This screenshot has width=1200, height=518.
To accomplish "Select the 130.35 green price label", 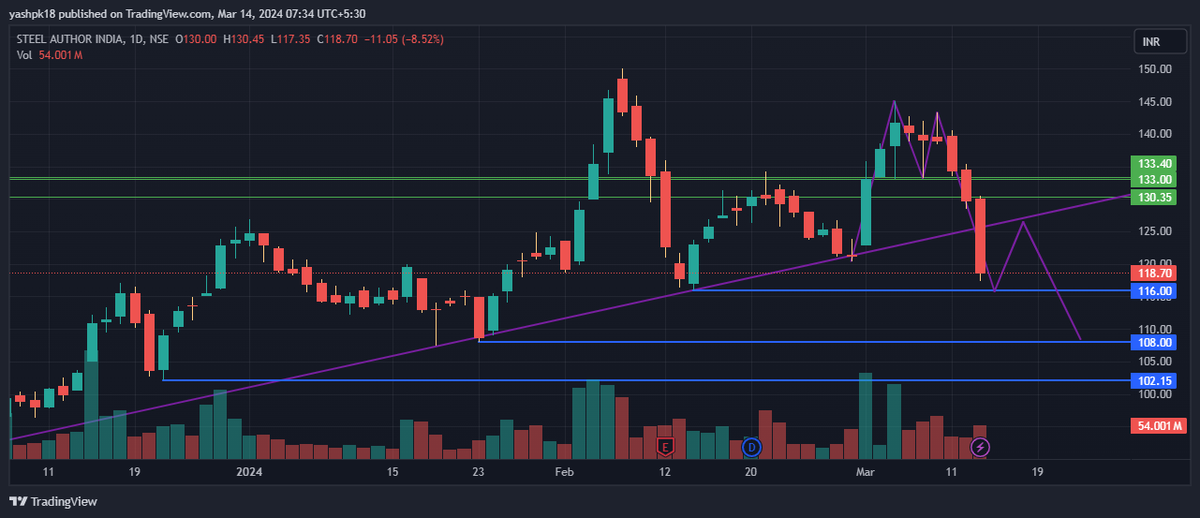I will 1152,198.
